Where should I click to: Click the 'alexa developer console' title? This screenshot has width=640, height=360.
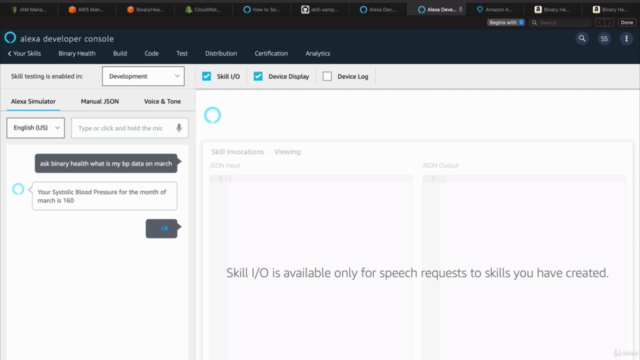(67, 39)
